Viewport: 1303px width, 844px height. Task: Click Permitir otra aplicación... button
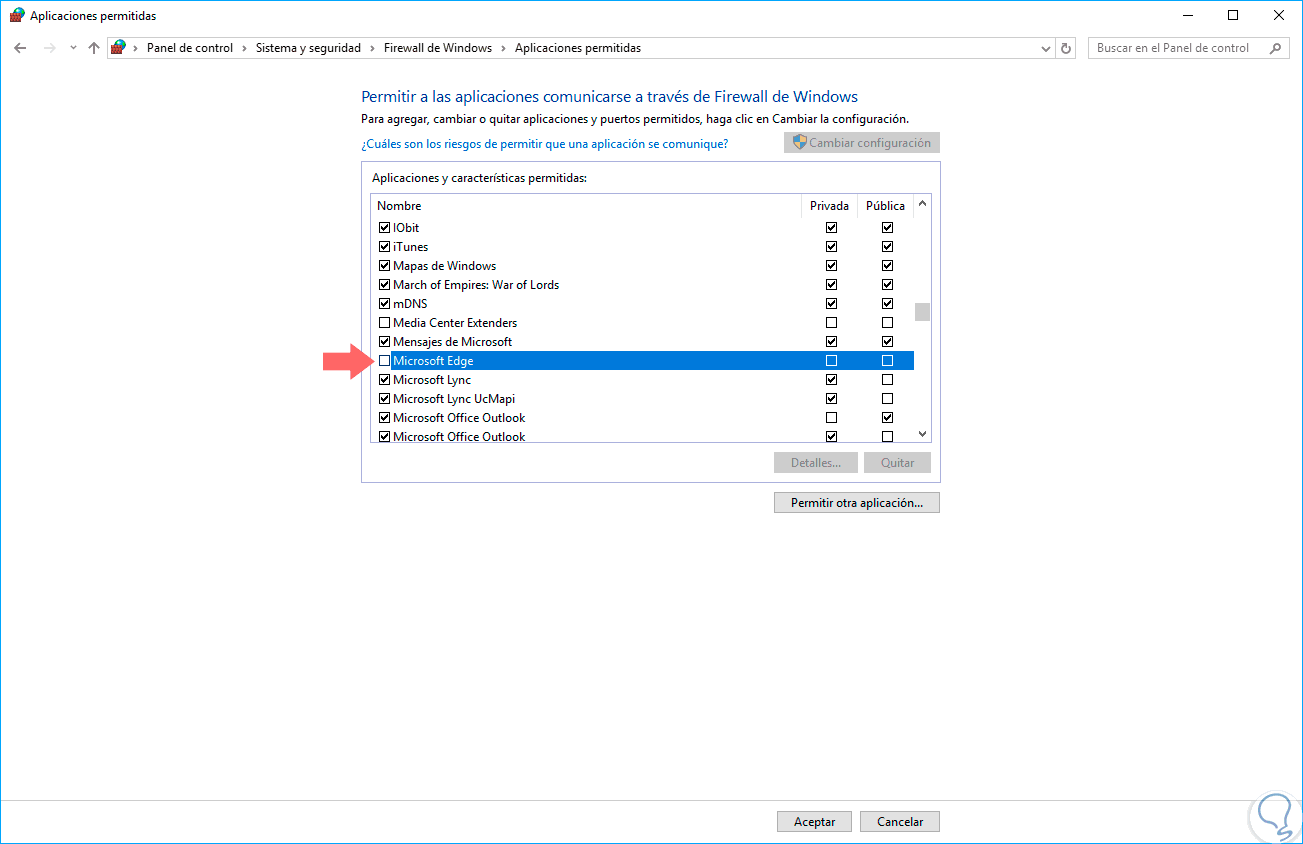click(x=857, y=503)
